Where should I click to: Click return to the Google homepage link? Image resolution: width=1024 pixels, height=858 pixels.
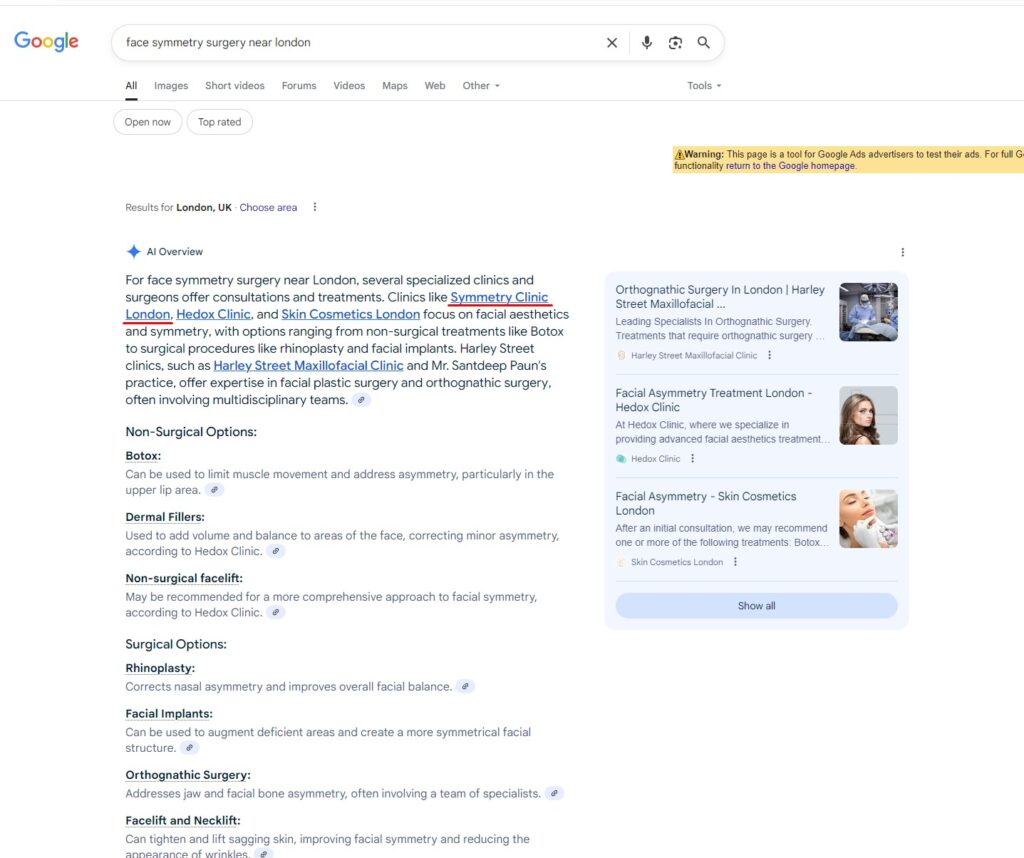pyautogui.click(x=790, y=166)
